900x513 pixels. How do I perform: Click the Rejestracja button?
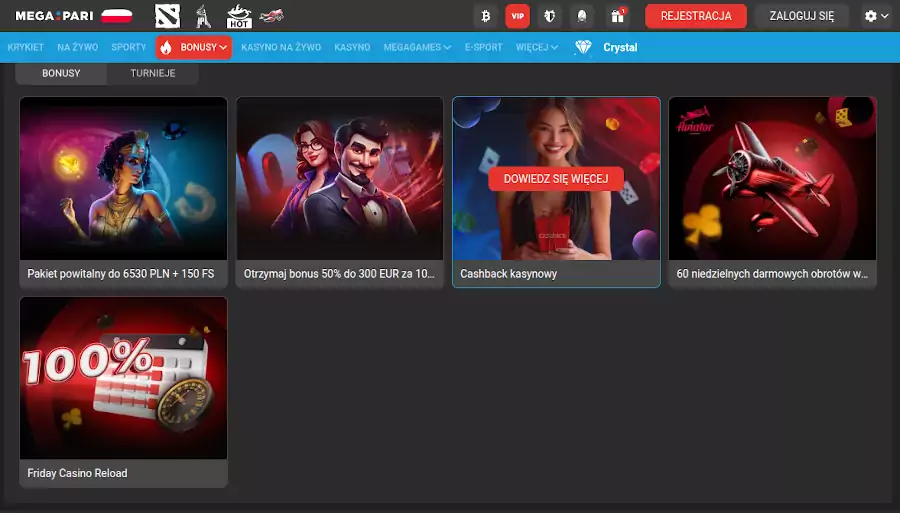tap(696, 16)
